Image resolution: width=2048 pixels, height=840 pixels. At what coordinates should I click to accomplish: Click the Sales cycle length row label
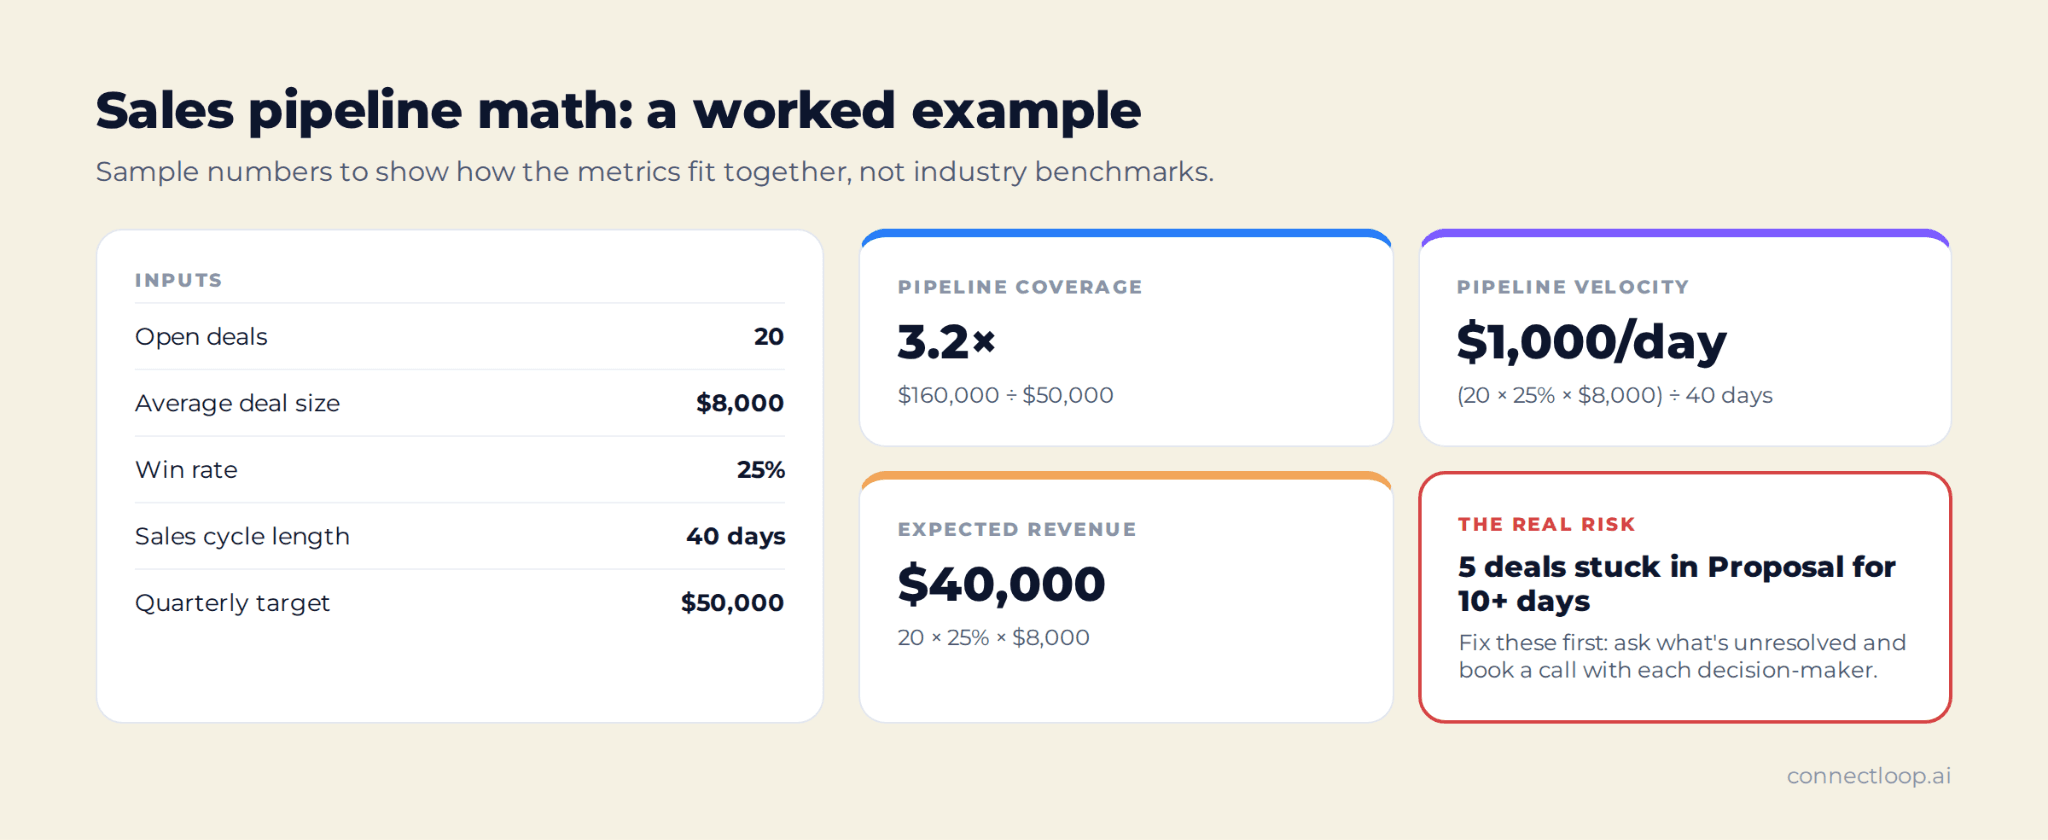click(x=242, y=537)
